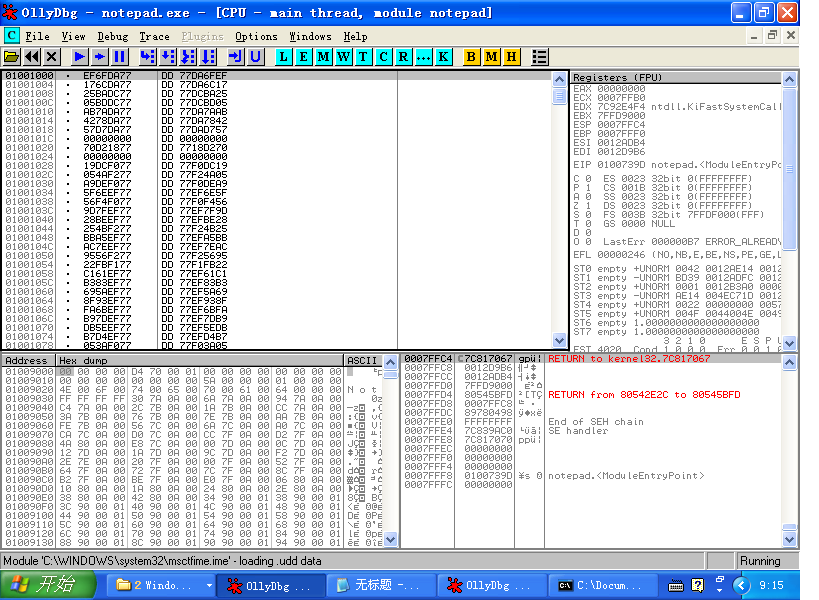Open Breakpoints window with the yellow B button
Viewport: 819px width, 600px height.
(x=471, y=56)
